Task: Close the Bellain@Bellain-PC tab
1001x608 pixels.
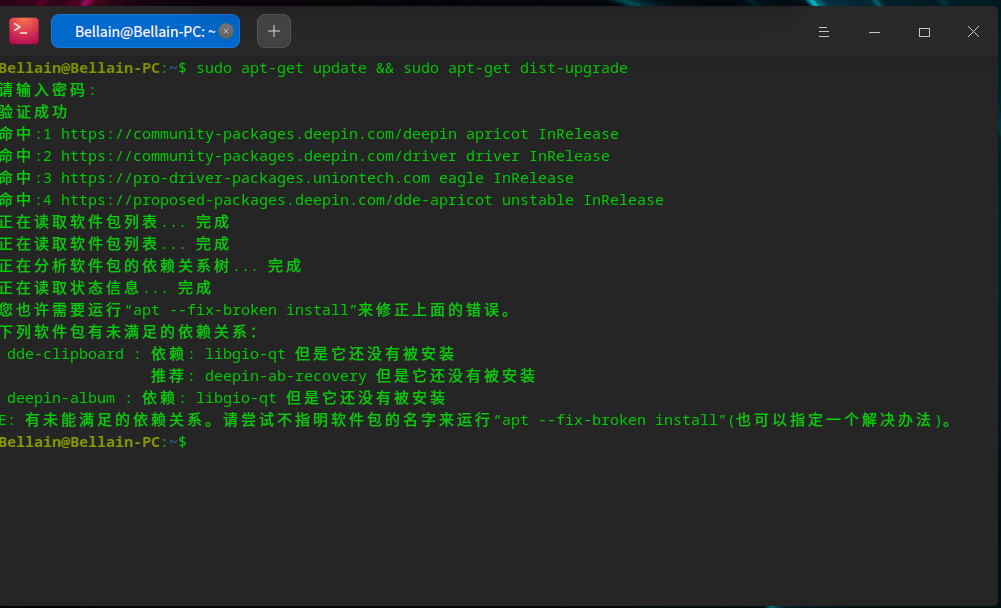Action: pos(226,31)
